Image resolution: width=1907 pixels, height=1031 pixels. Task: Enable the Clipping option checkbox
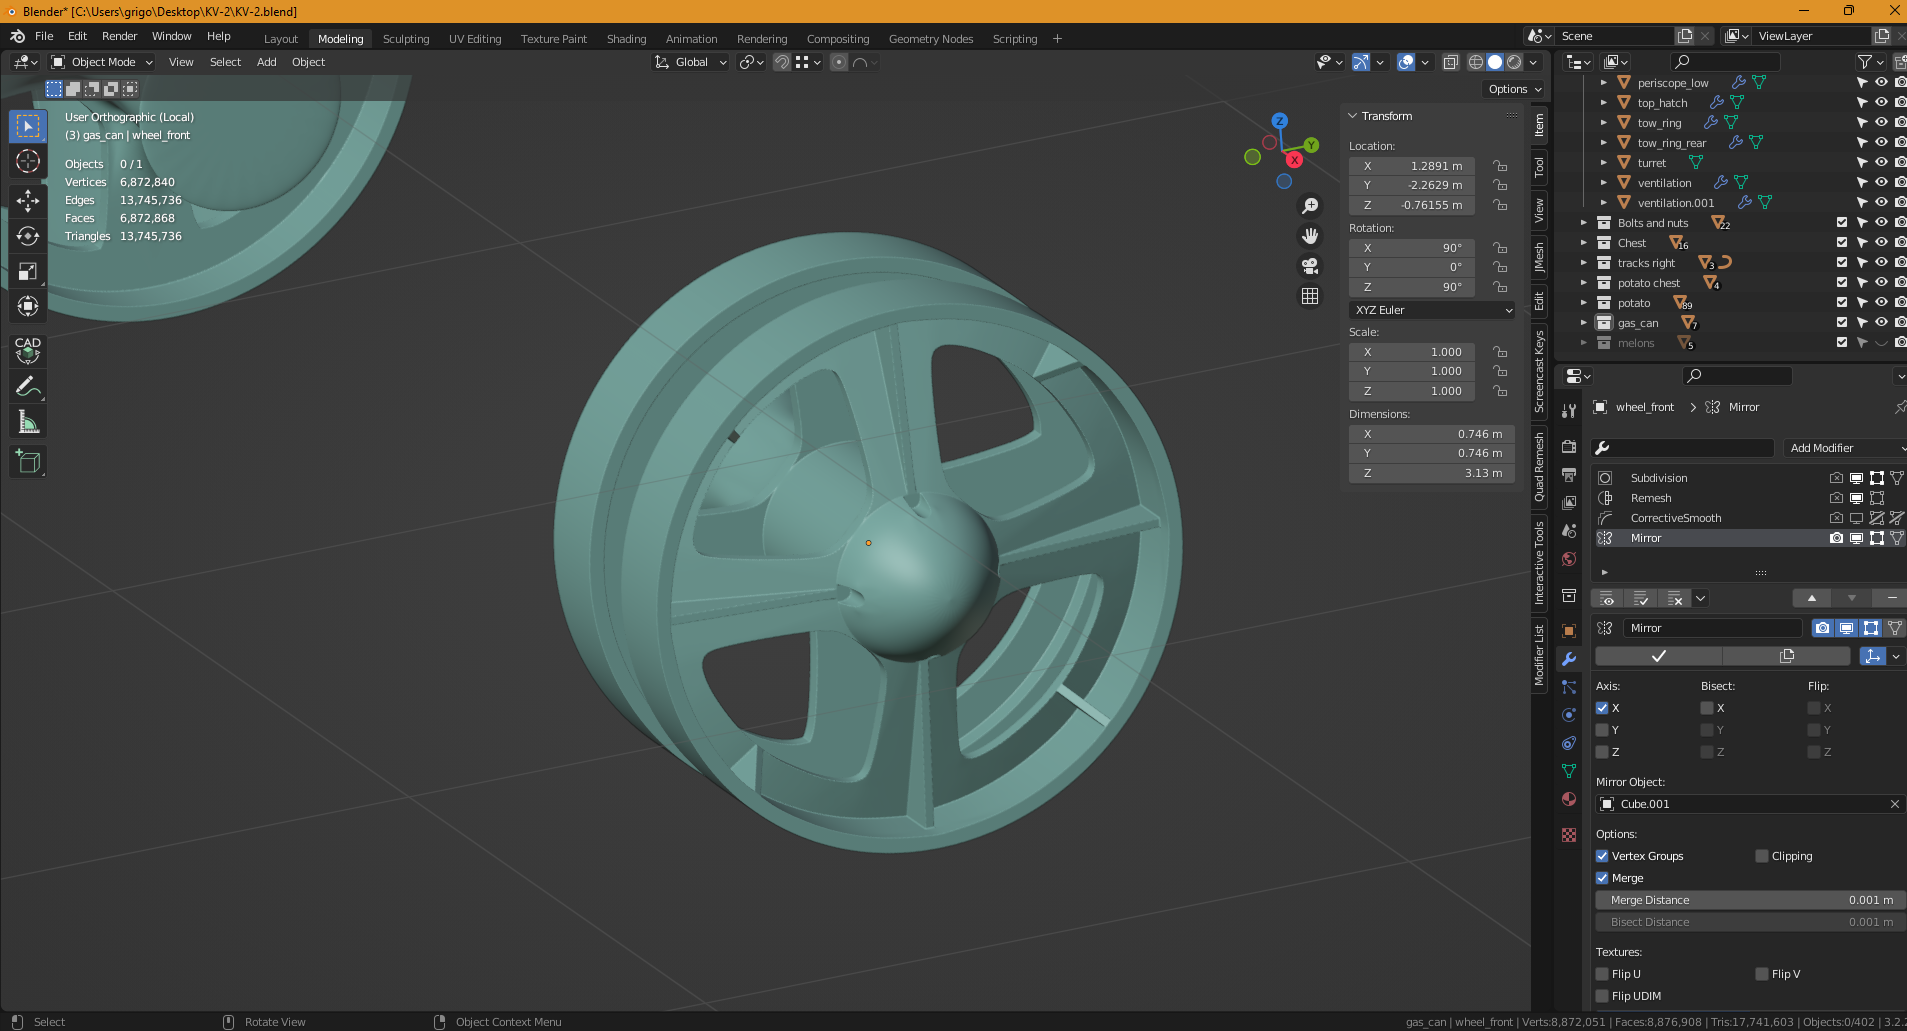(1762, 856)
